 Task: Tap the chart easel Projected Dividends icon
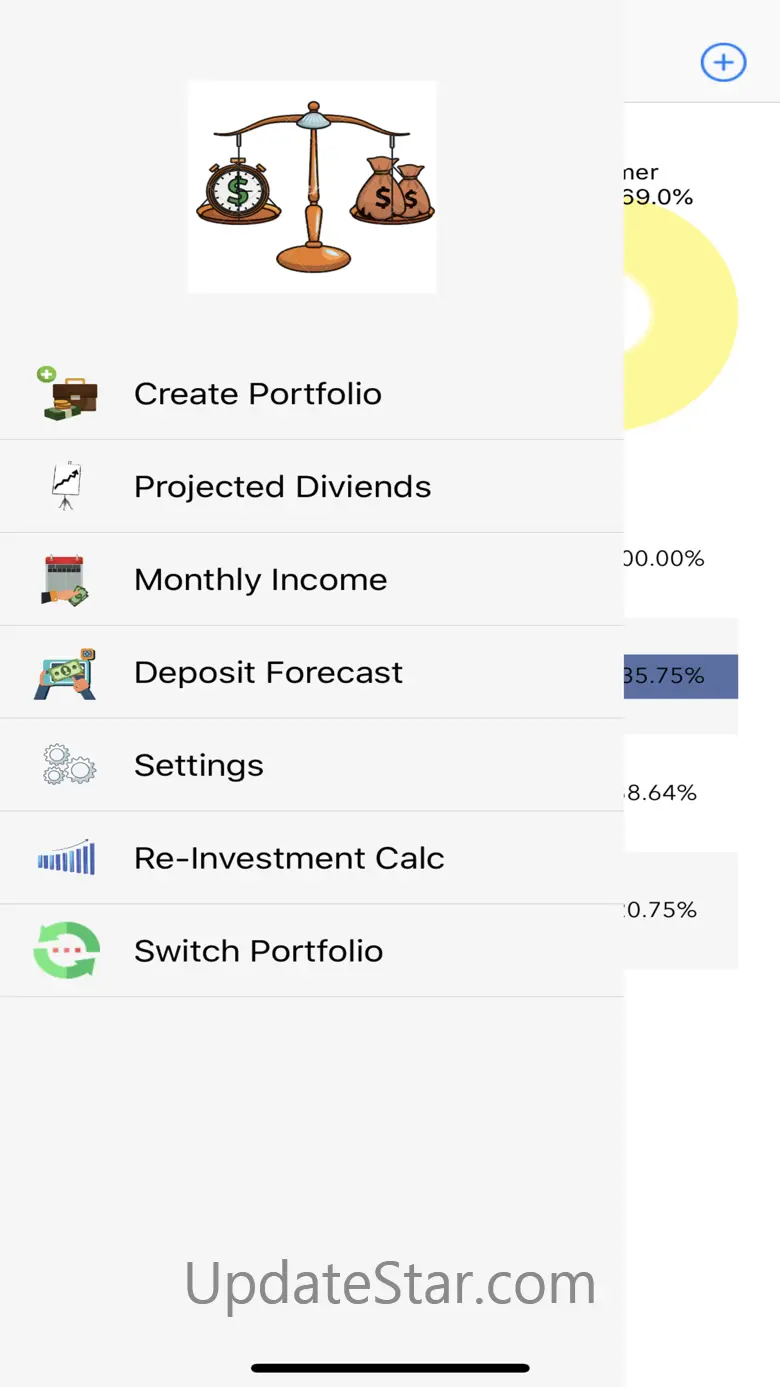click(67, 486)
